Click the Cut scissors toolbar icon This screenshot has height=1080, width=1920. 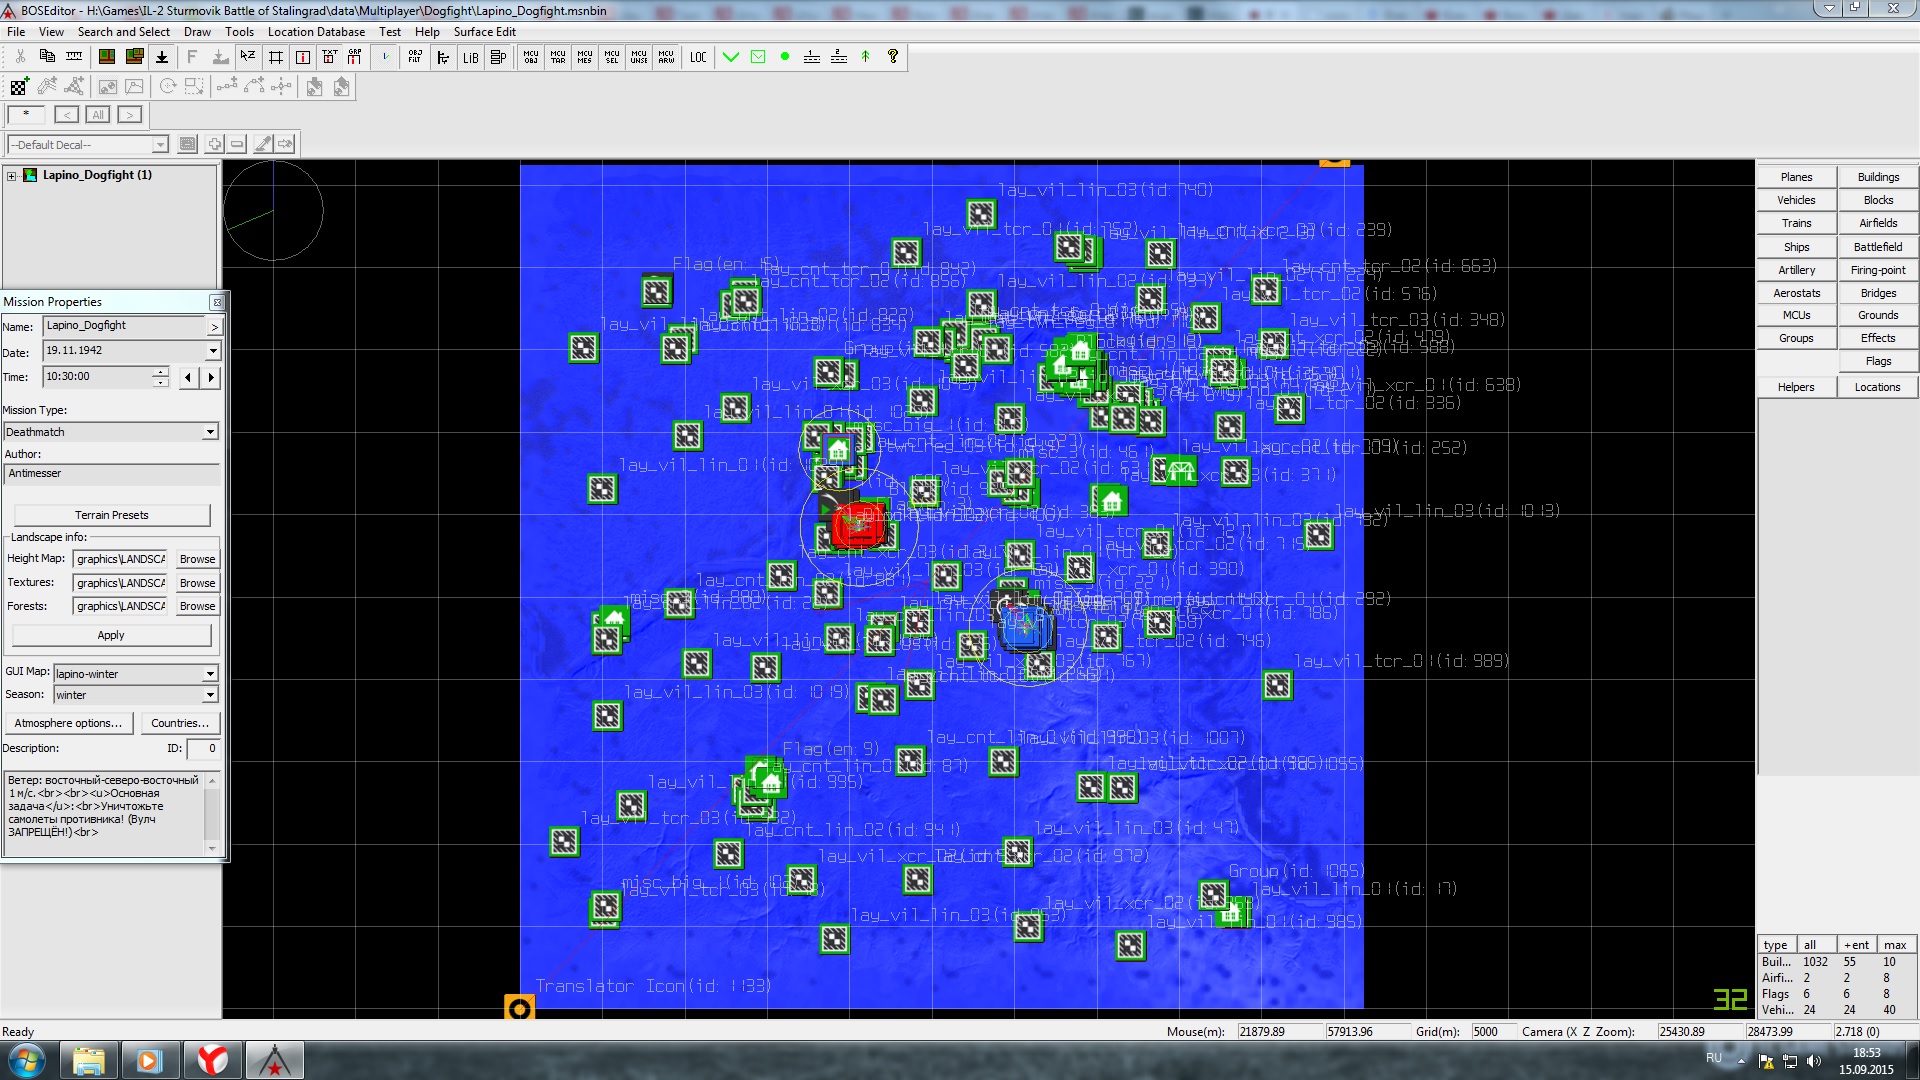pos(20,57)
